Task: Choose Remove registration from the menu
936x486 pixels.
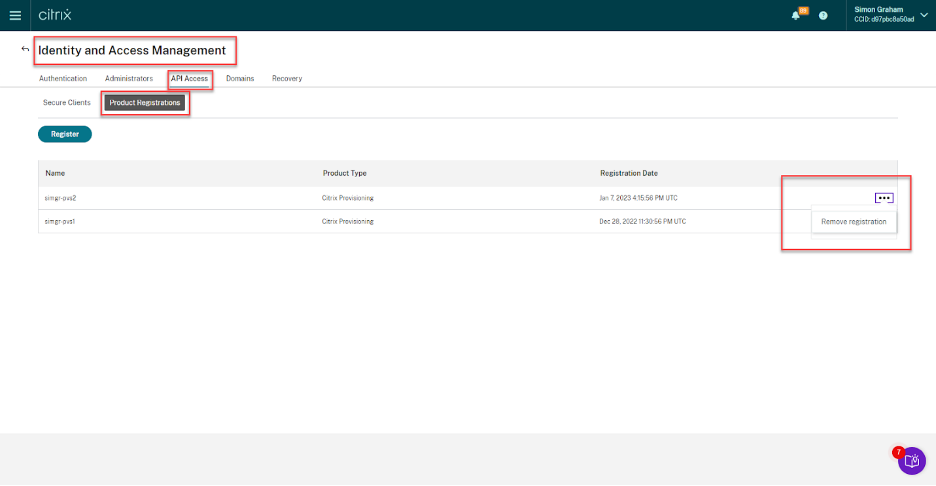Action: click(853, 221)
